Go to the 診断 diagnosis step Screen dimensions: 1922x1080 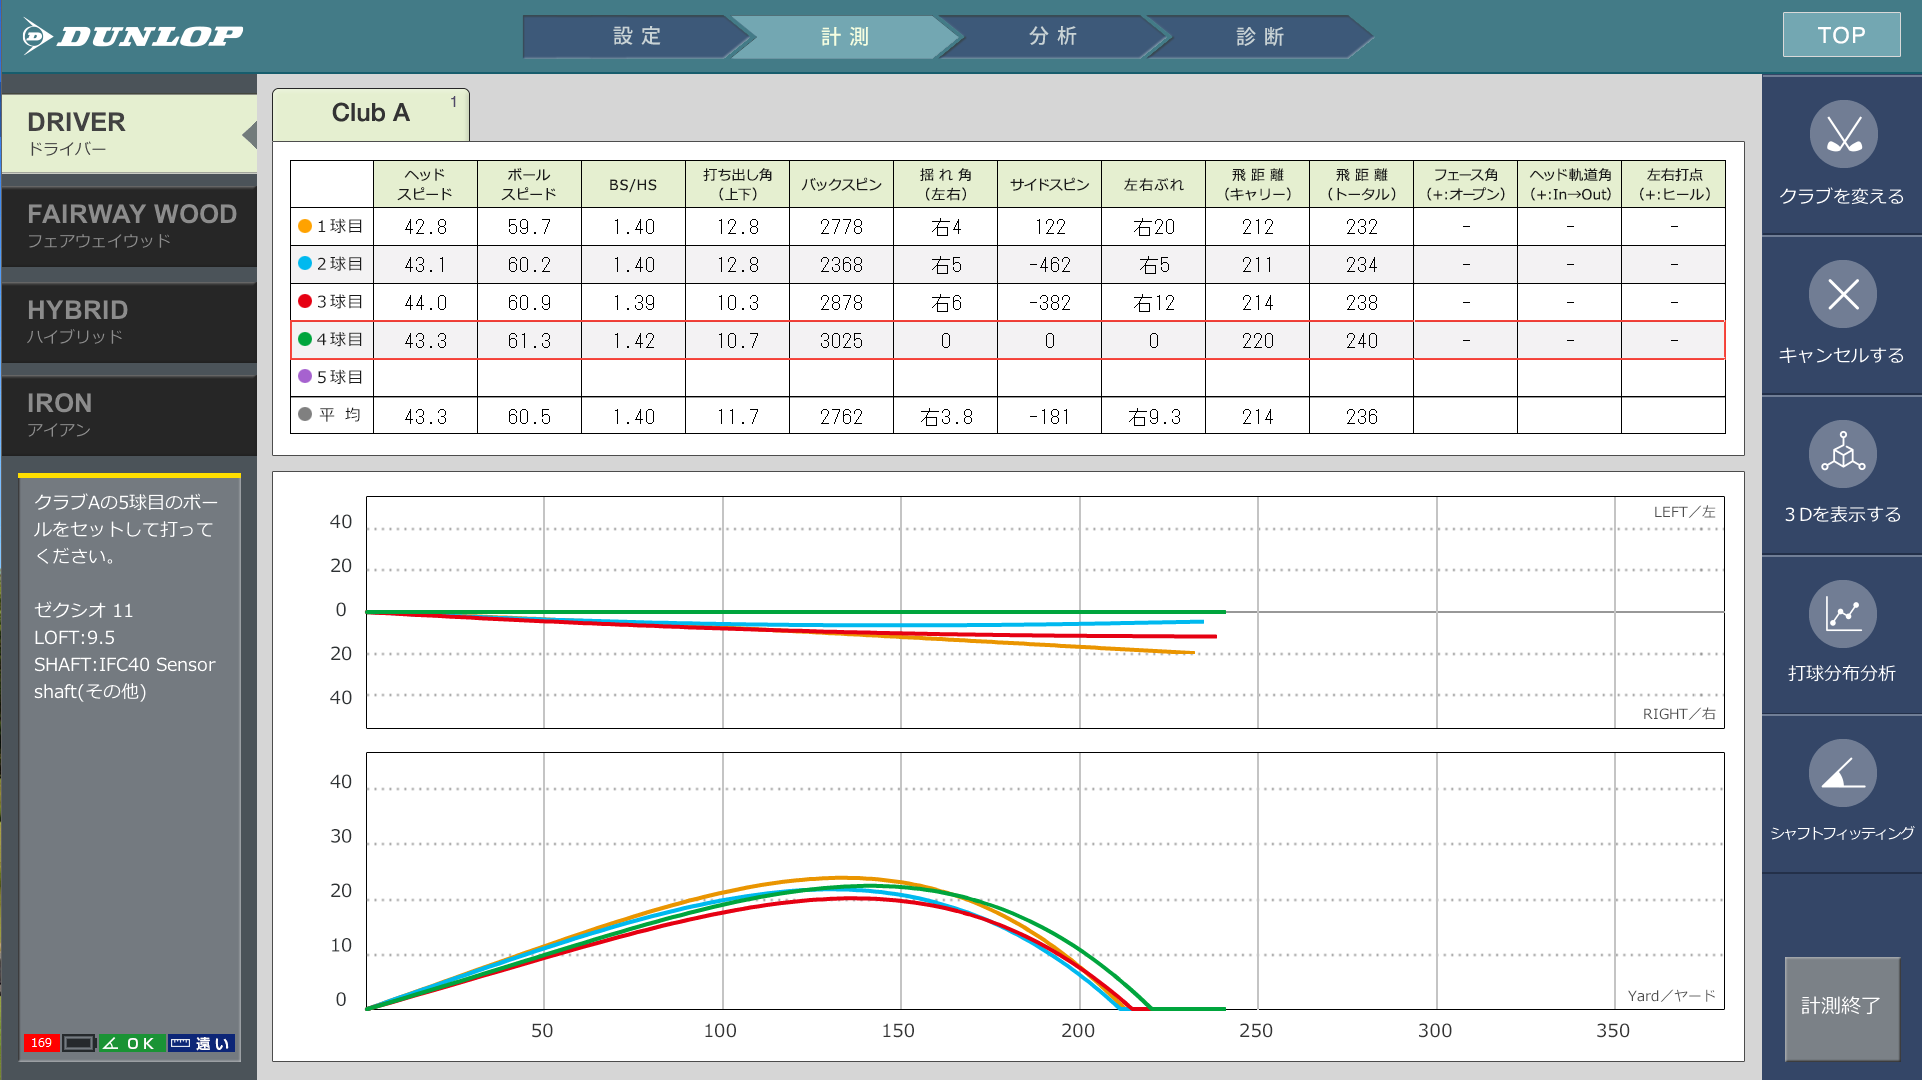pos(1260,36)
